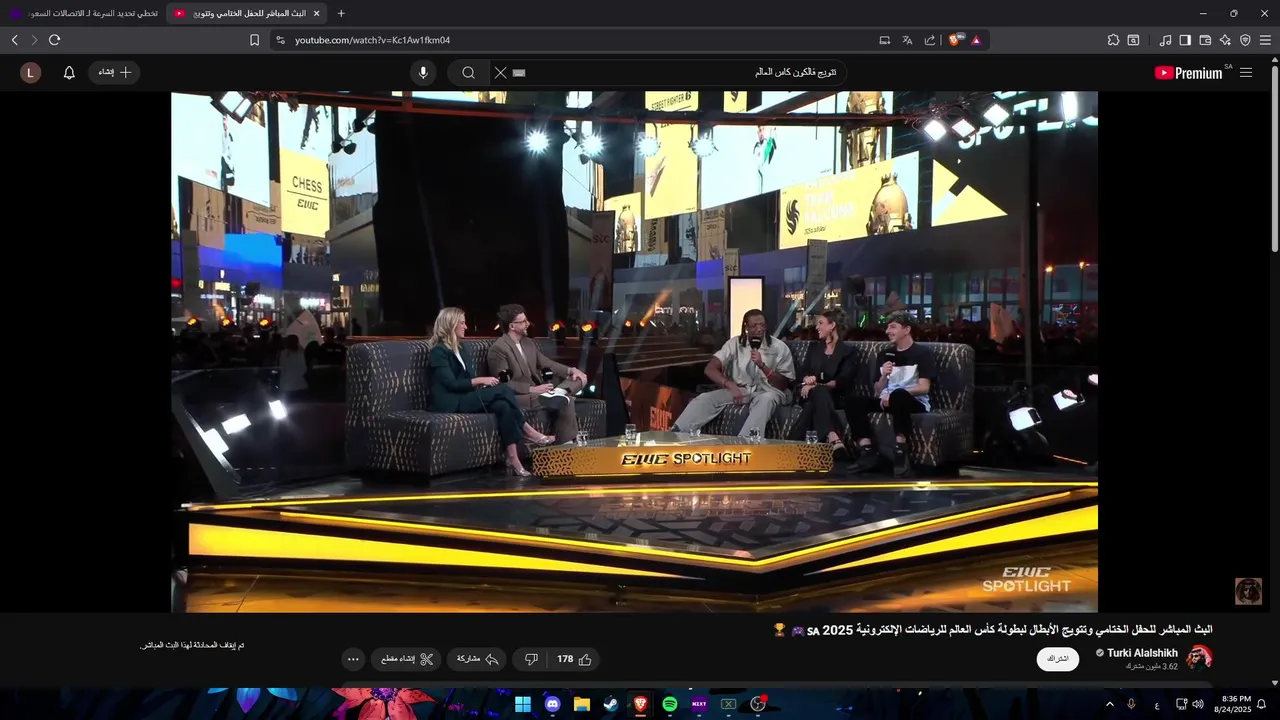This screenshot has height=720, width=1280.
Task: Open the L account avatar menu
Action: 31,73
